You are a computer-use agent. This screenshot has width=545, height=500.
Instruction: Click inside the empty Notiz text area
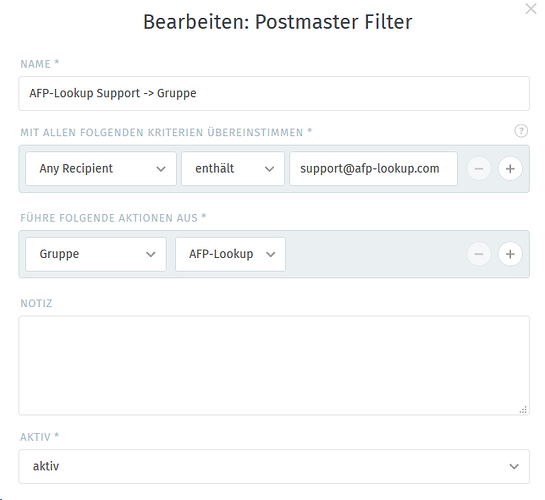point(274,366)
